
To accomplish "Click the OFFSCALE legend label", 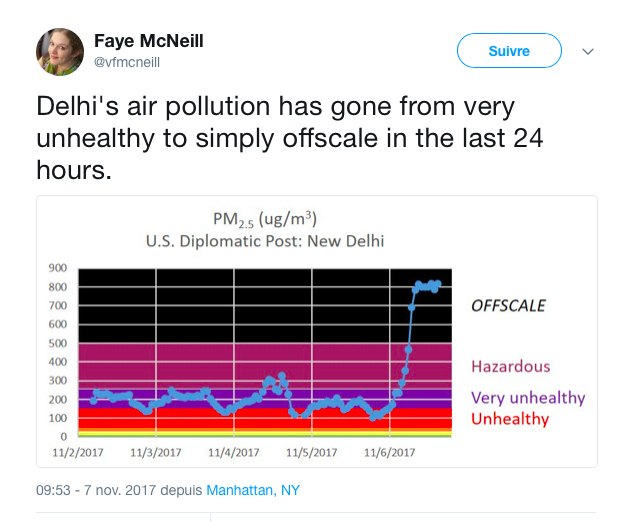I will click(508, 306).
